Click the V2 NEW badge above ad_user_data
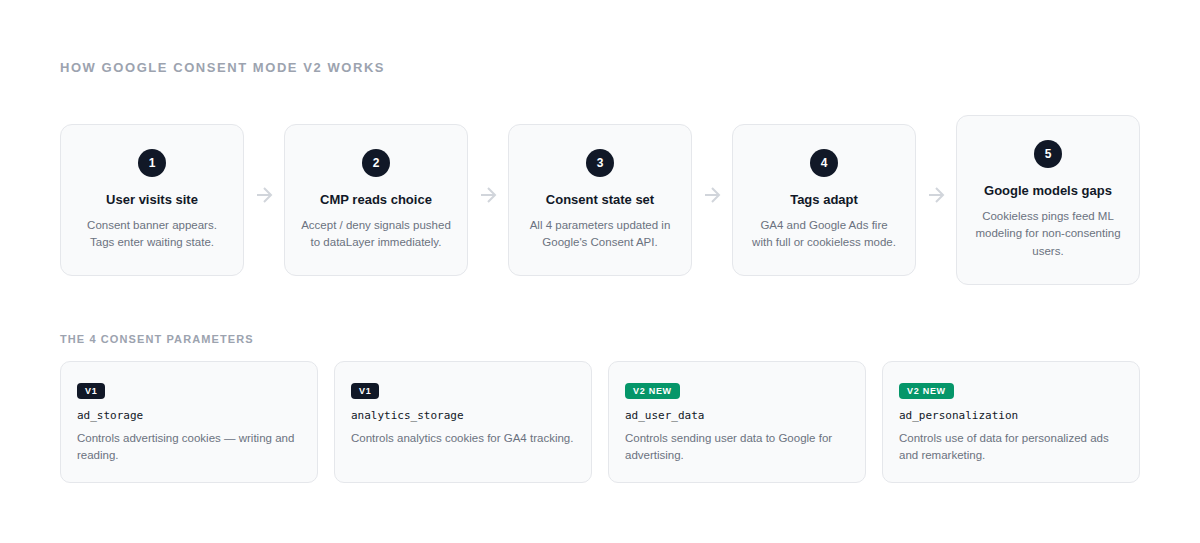Screen dimensions: 1200x543 pyautogui.click(x=652, y=391)
